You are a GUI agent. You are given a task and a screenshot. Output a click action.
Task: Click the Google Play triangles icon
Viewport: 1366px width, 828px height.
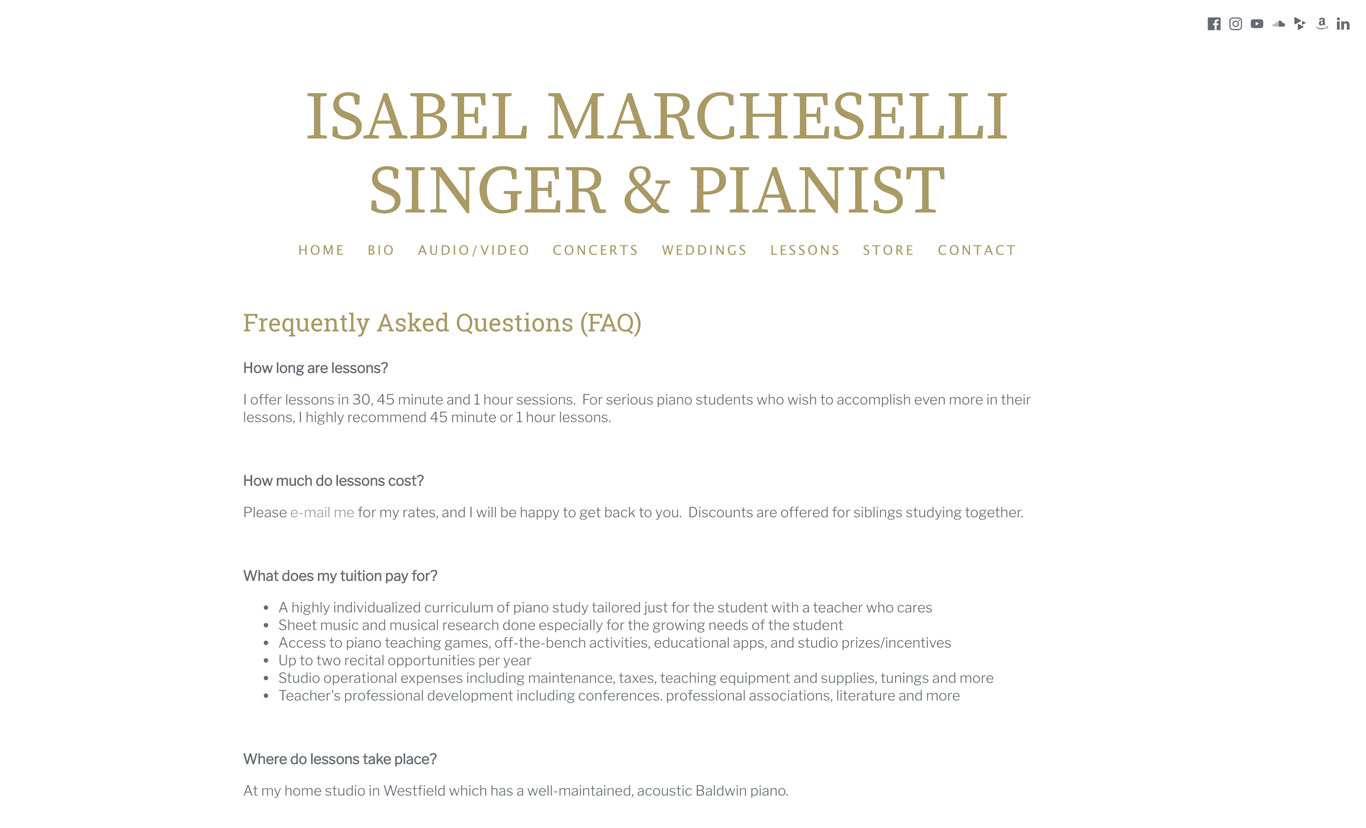(1300, 24)
